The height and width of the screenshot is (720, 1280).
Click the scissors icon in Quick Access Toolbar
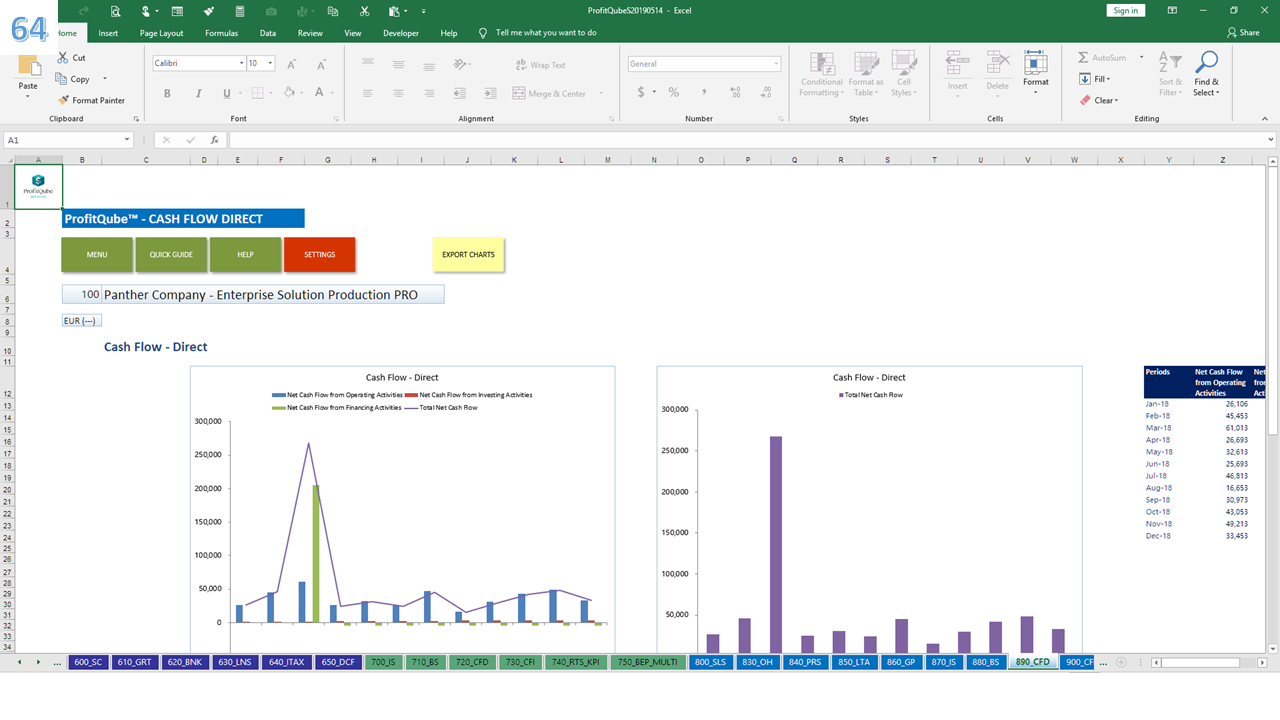coord(364,11)
